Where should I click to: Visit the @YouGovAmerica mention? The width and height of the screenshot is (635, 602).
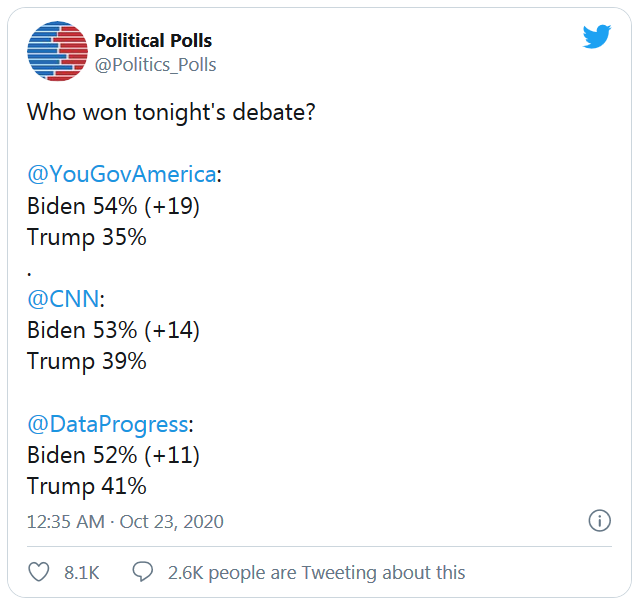121,174
